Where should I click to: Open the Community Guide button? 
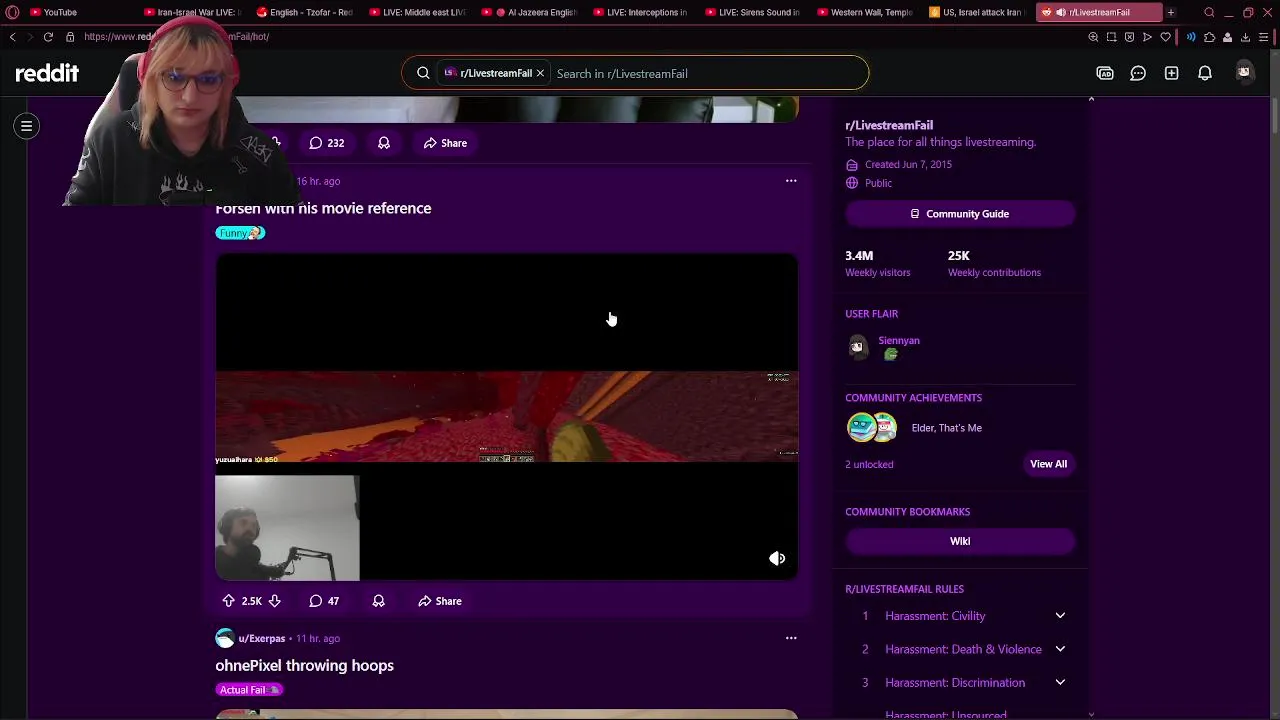(960, 214)
